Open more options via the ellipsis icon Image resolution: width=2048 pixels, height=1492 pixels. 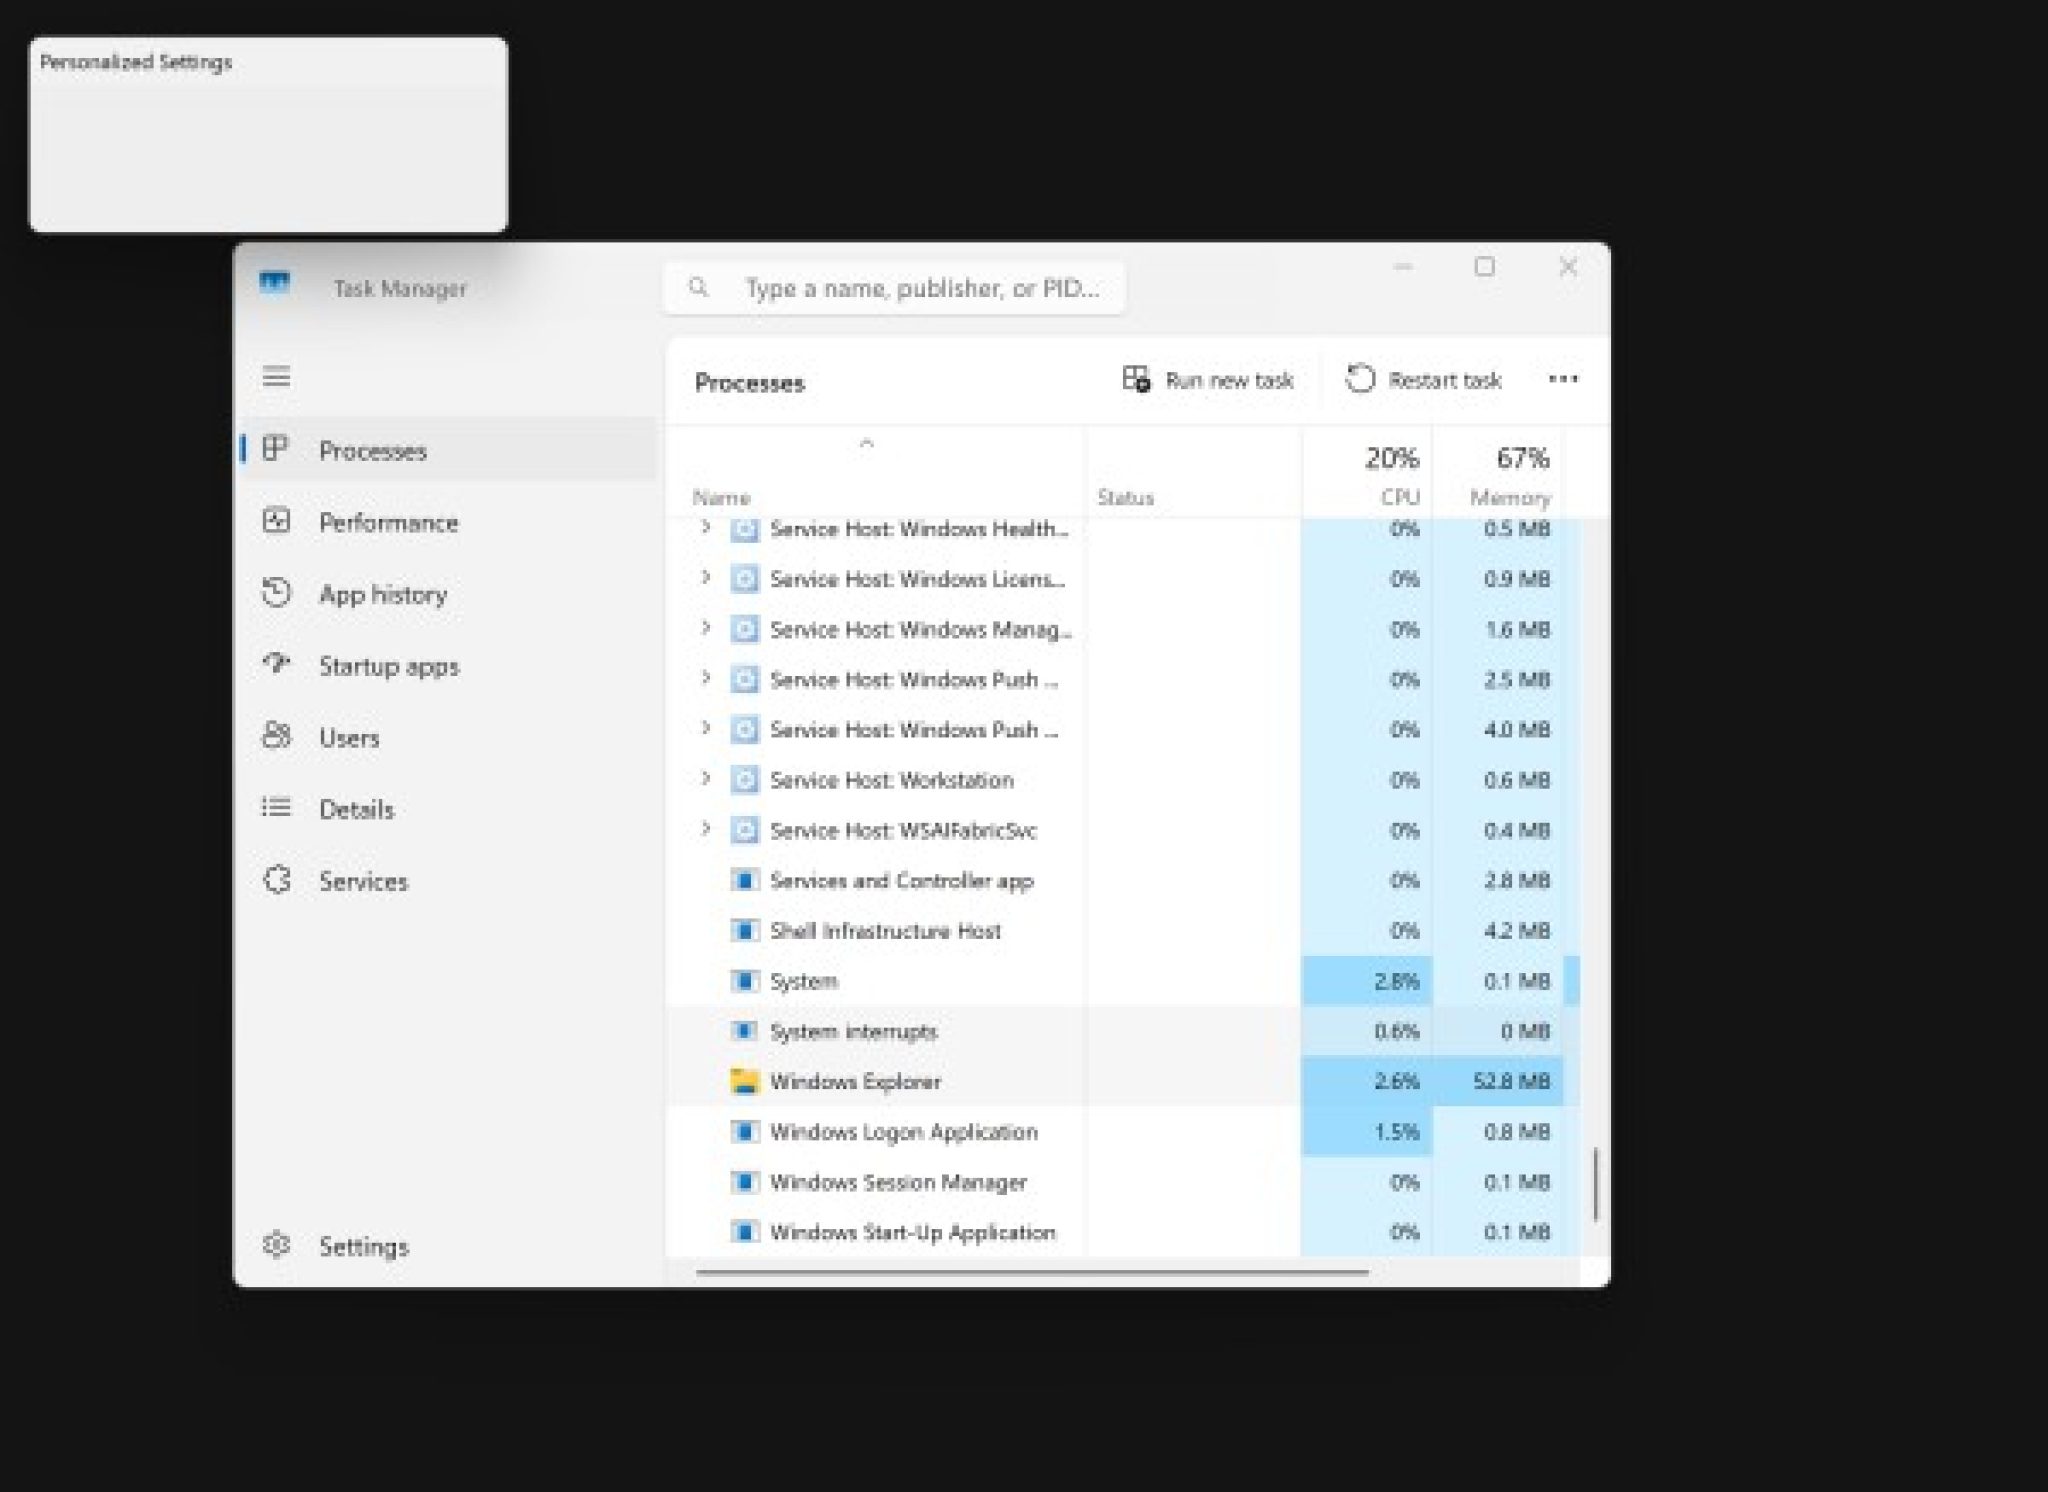coord(1563,379)
